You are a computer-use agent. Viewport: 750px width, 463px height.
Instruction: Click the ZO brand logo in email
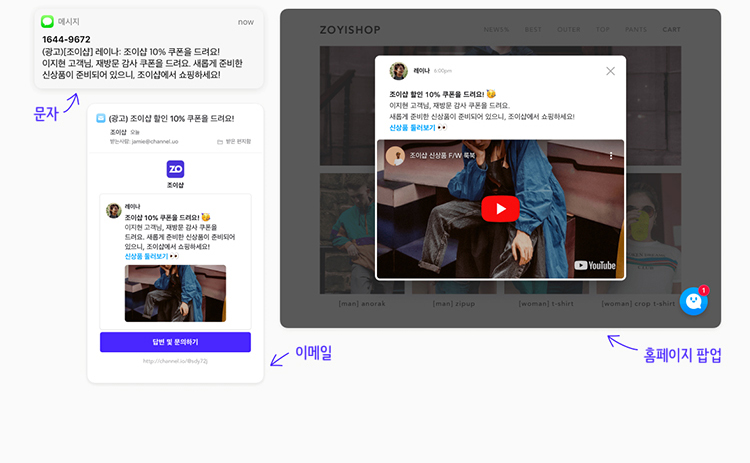(x=175, y=169)
